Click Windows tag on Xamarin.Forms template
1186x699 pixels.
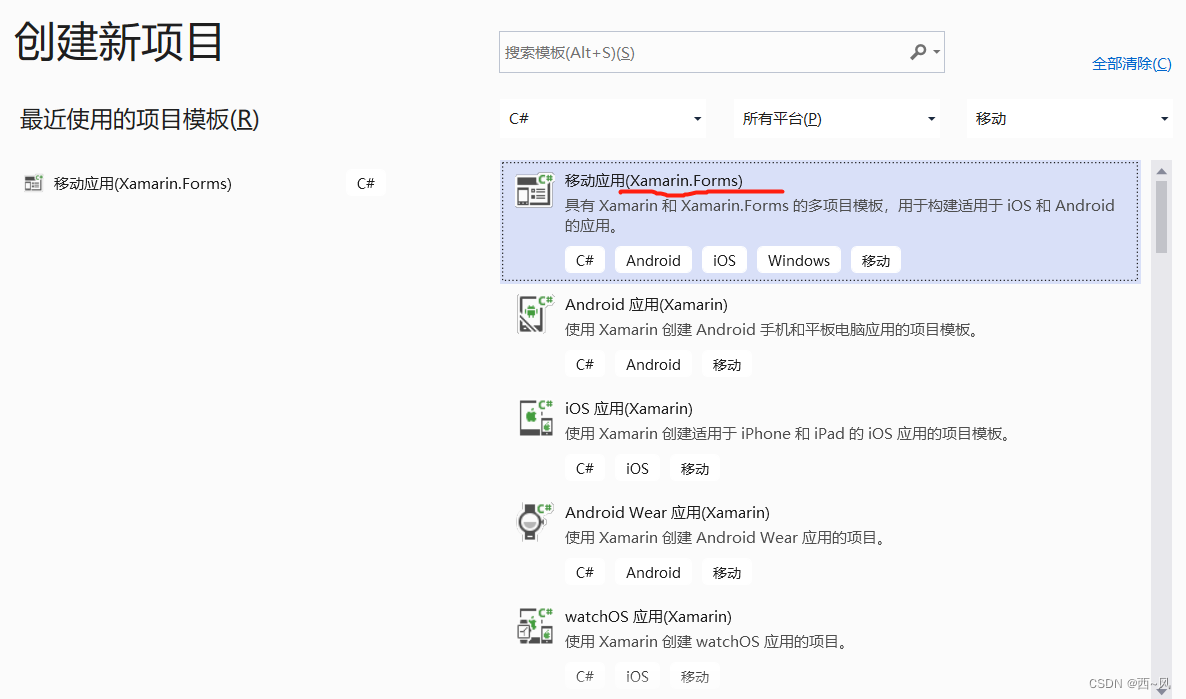(x=799, y=260)
